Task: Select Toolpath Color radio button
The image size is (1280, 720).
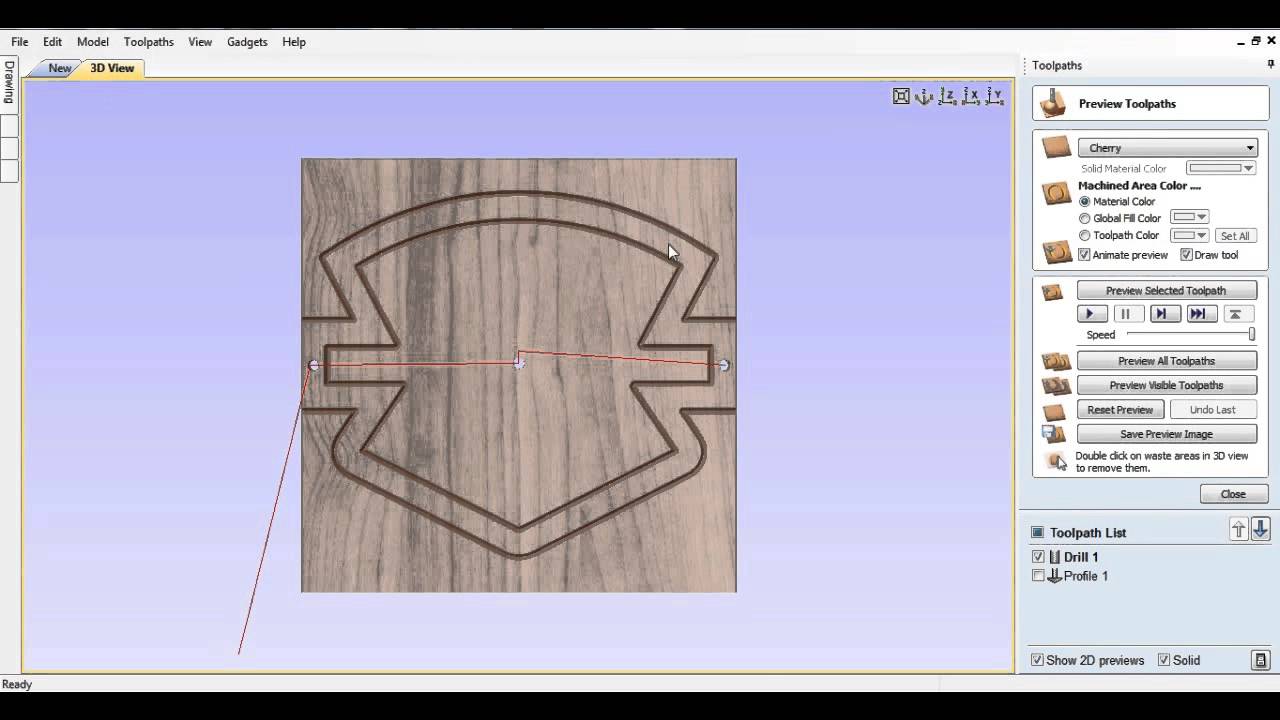Action: pyautogui.click(x=1085, y=236)
